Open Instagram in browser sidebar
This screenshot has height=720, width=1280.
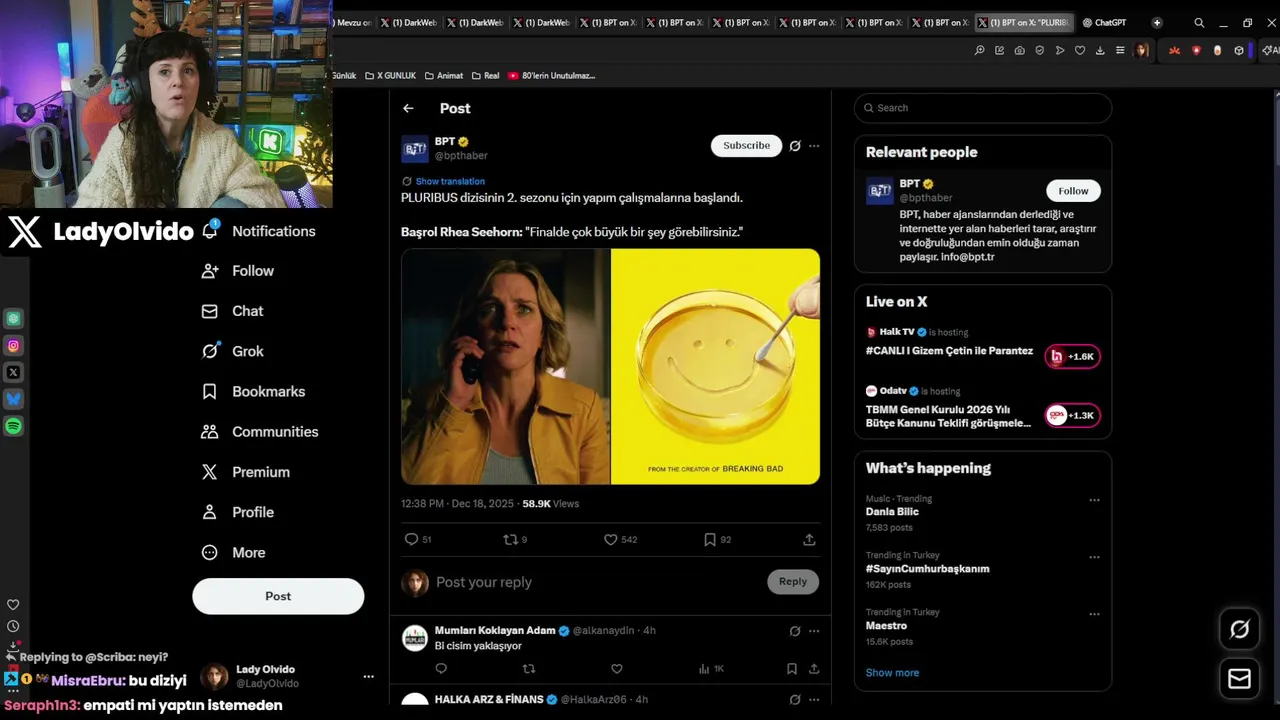tap(13, 346)
